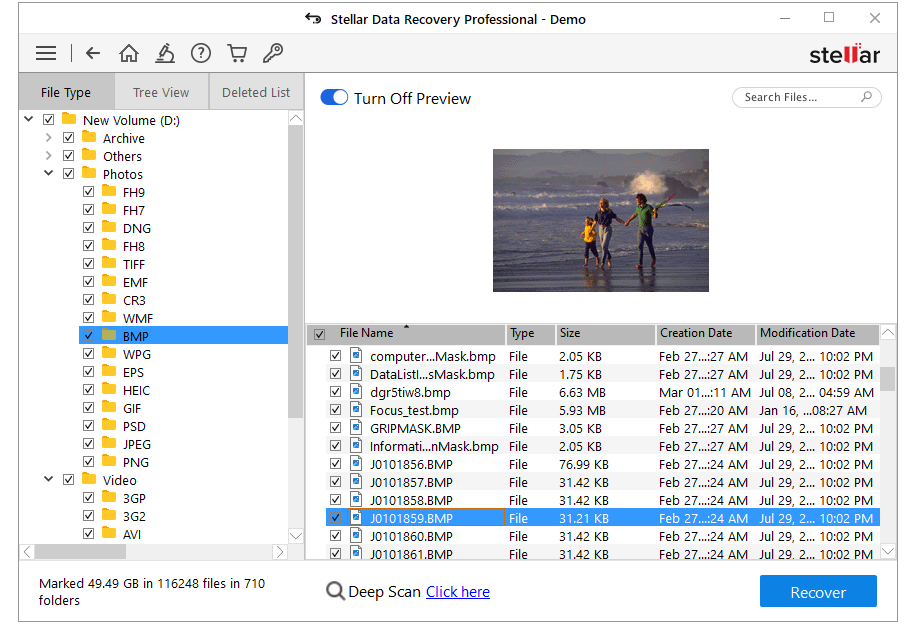911x629 pixels.
Task: Click the key activation icon
Action: point(272,53)
